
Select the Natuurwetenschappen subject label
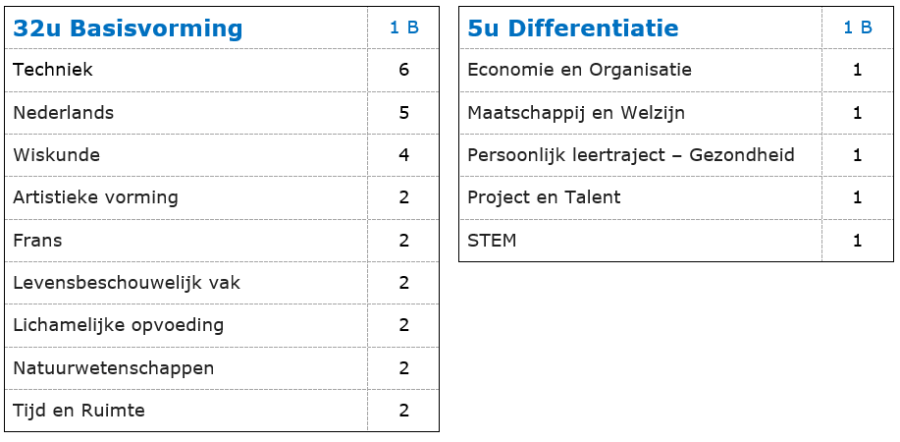click(114, 368)
